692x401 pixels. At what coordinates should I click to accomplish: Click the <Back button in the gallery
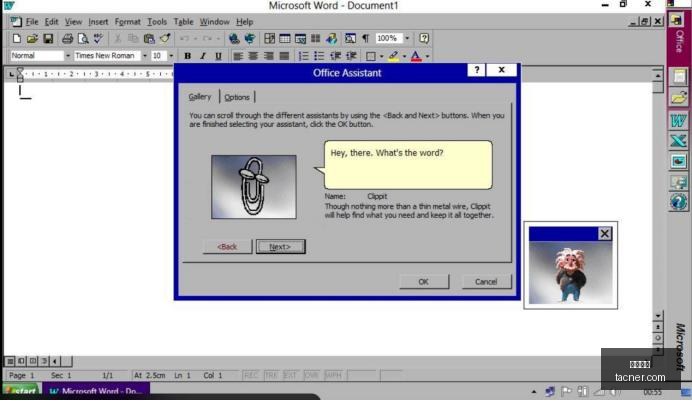[x=227, y=247]
